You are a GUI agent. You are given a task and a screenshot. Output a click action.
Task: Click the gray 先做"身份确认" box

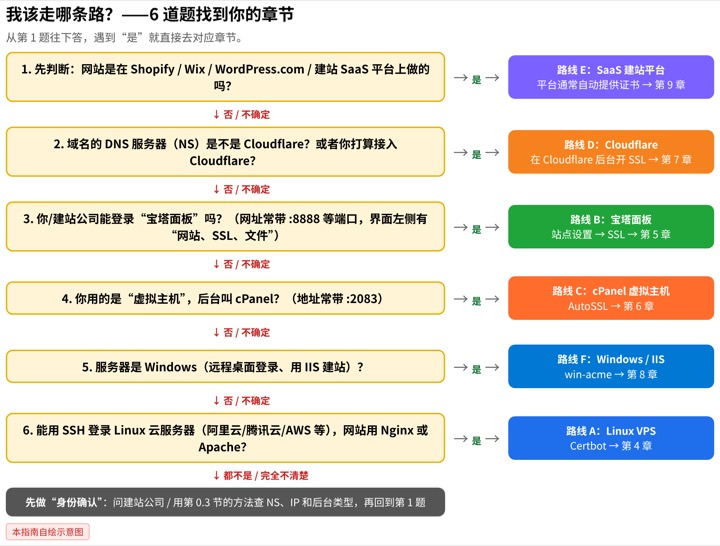point(225,502)
